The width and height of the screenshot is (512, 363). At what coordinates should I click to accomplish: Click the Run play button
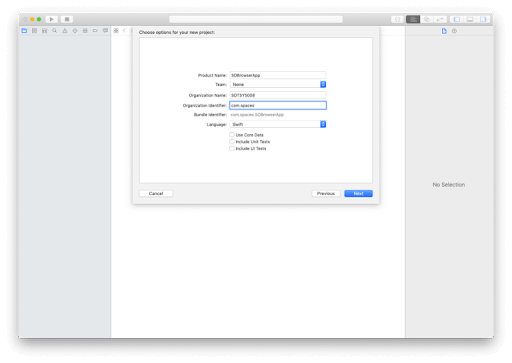coord(52,19)
